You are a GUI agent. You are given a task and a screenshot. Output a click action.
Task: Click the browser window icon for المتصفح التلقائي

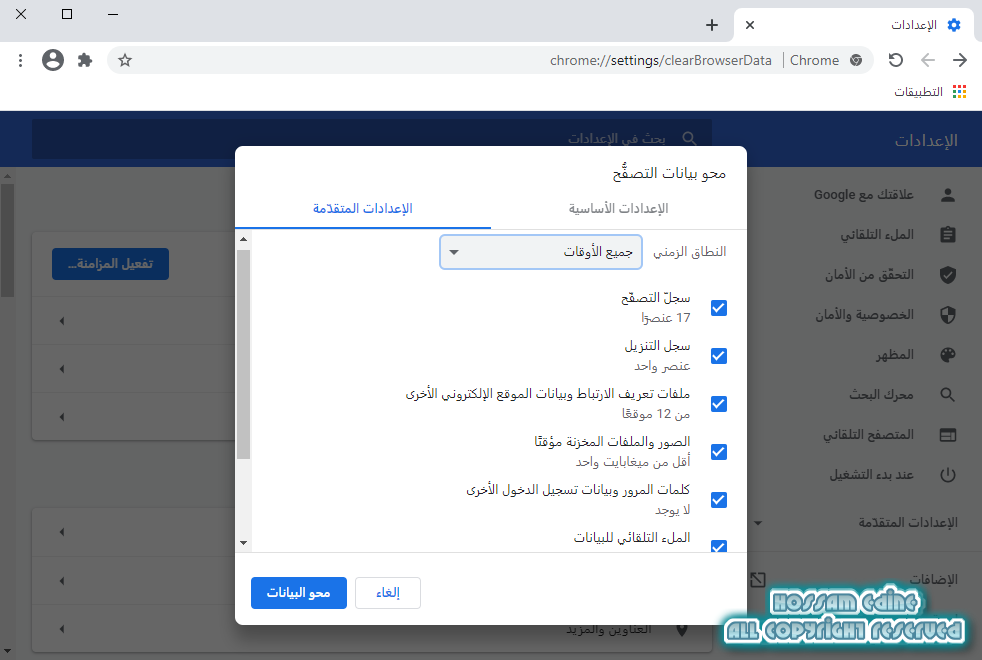pos(948,435)
